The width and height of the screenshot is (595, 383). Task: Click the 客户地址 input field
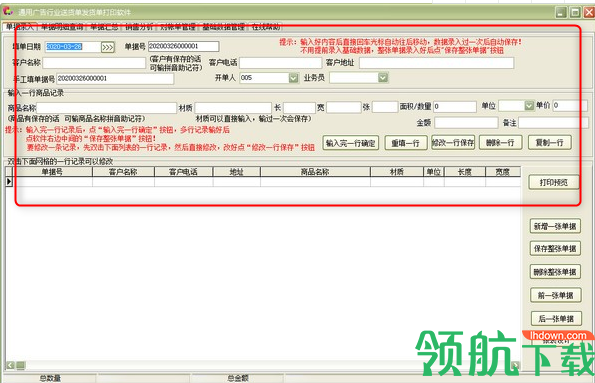click(x=436, y=63)
